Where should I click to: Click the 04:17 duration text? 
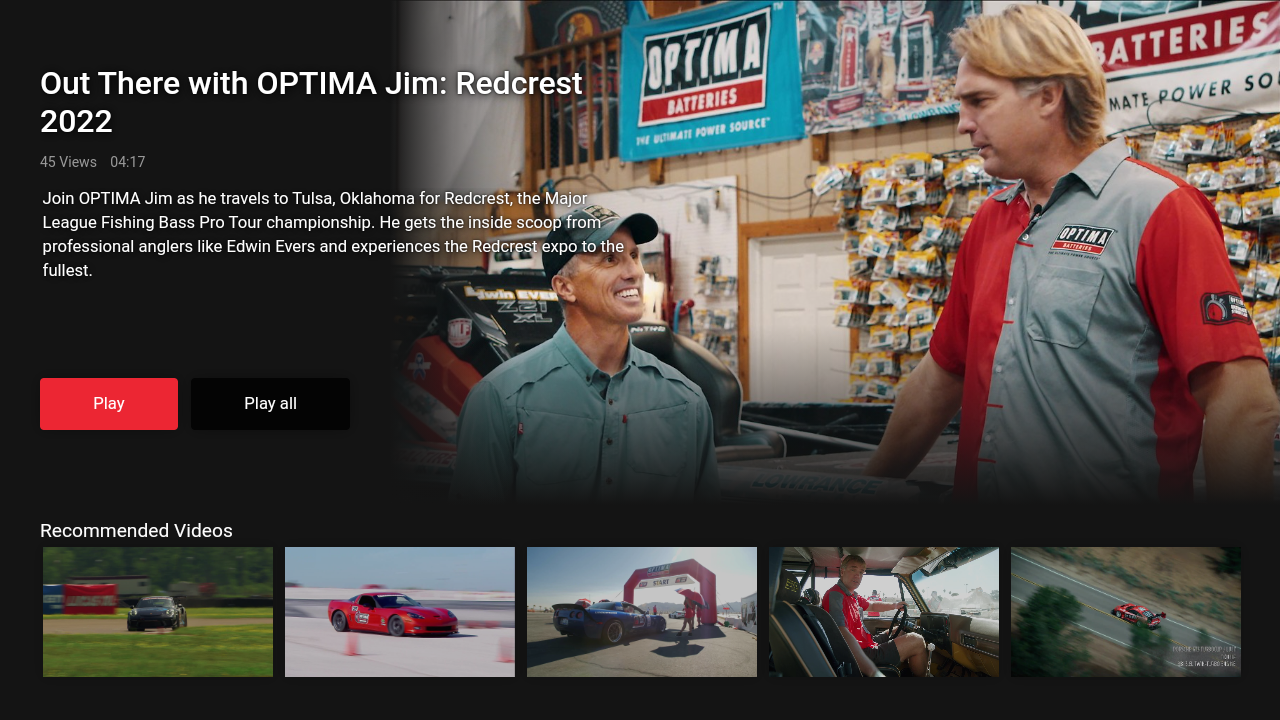coord(128,162)
